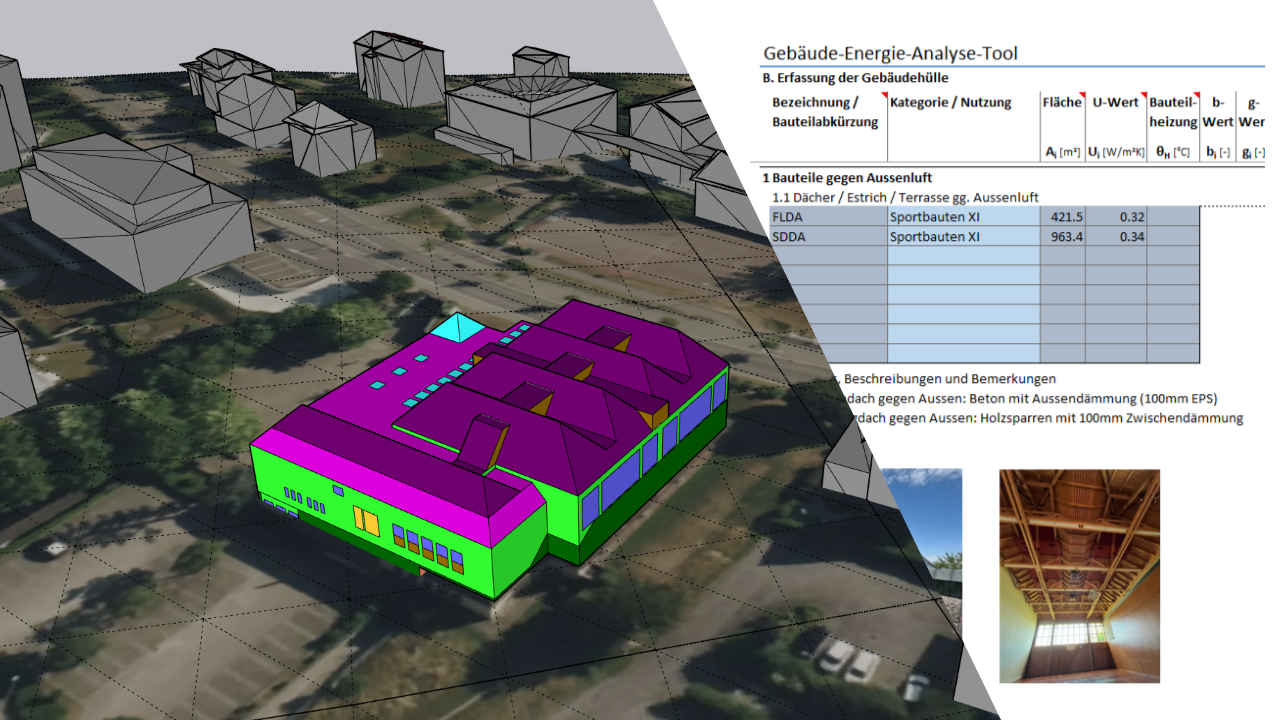Image resolution: width=1280 pixels, height=720 pixels.
Task: Click the Holzsparren Zwischendämmung description line
Action: pos(1040,418)
